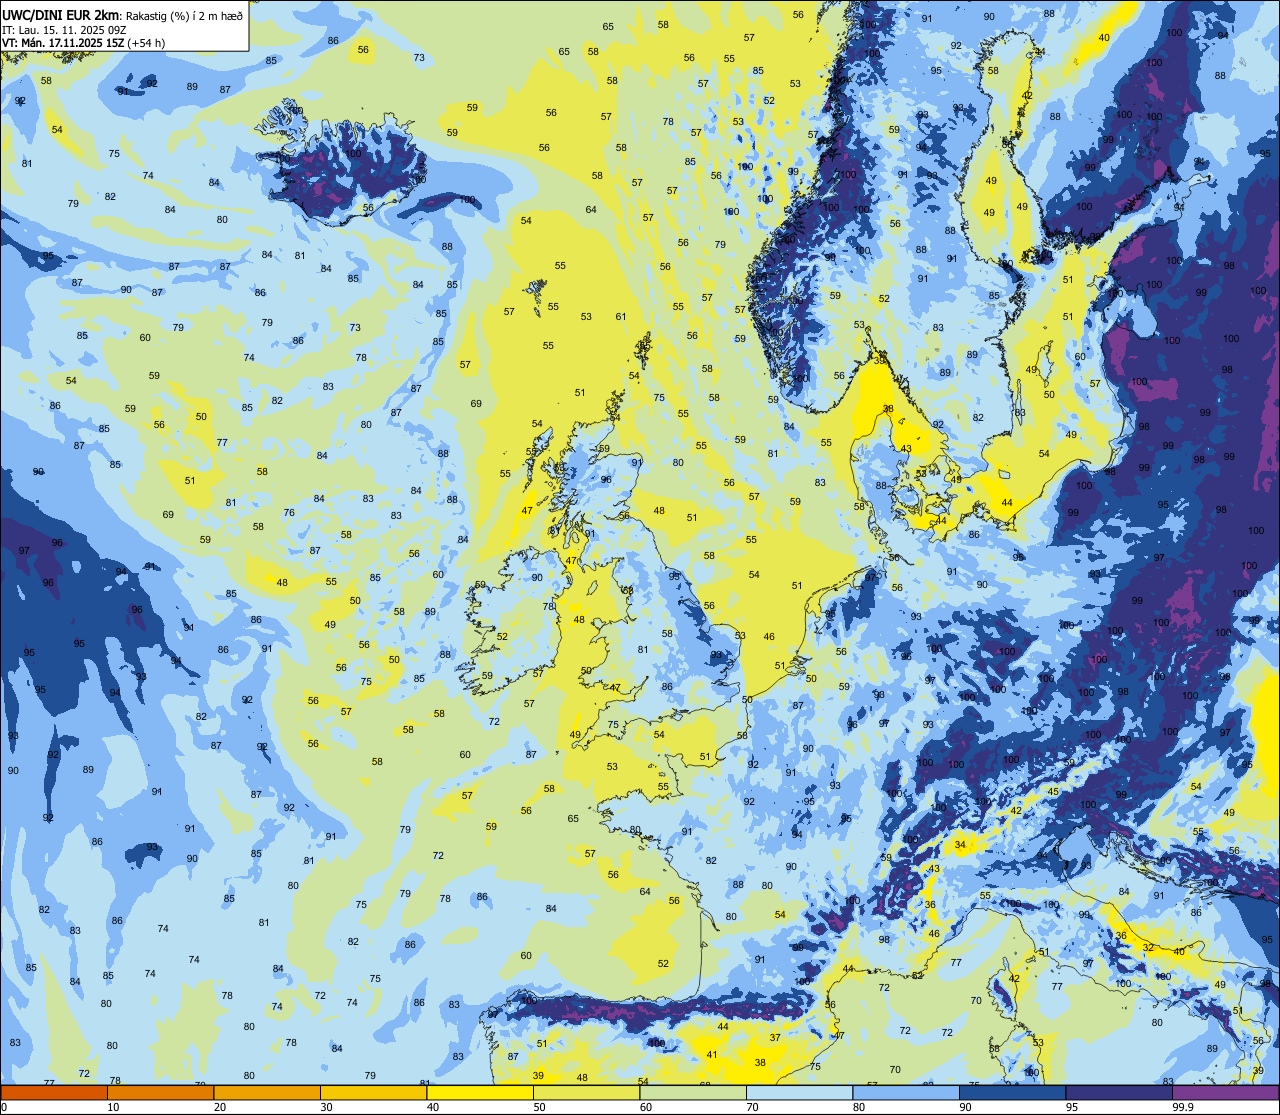Click the color scale tick label '60'
Image resolution: width=1280 pixels, height=1115 pixels.
tap(646, 1107)
